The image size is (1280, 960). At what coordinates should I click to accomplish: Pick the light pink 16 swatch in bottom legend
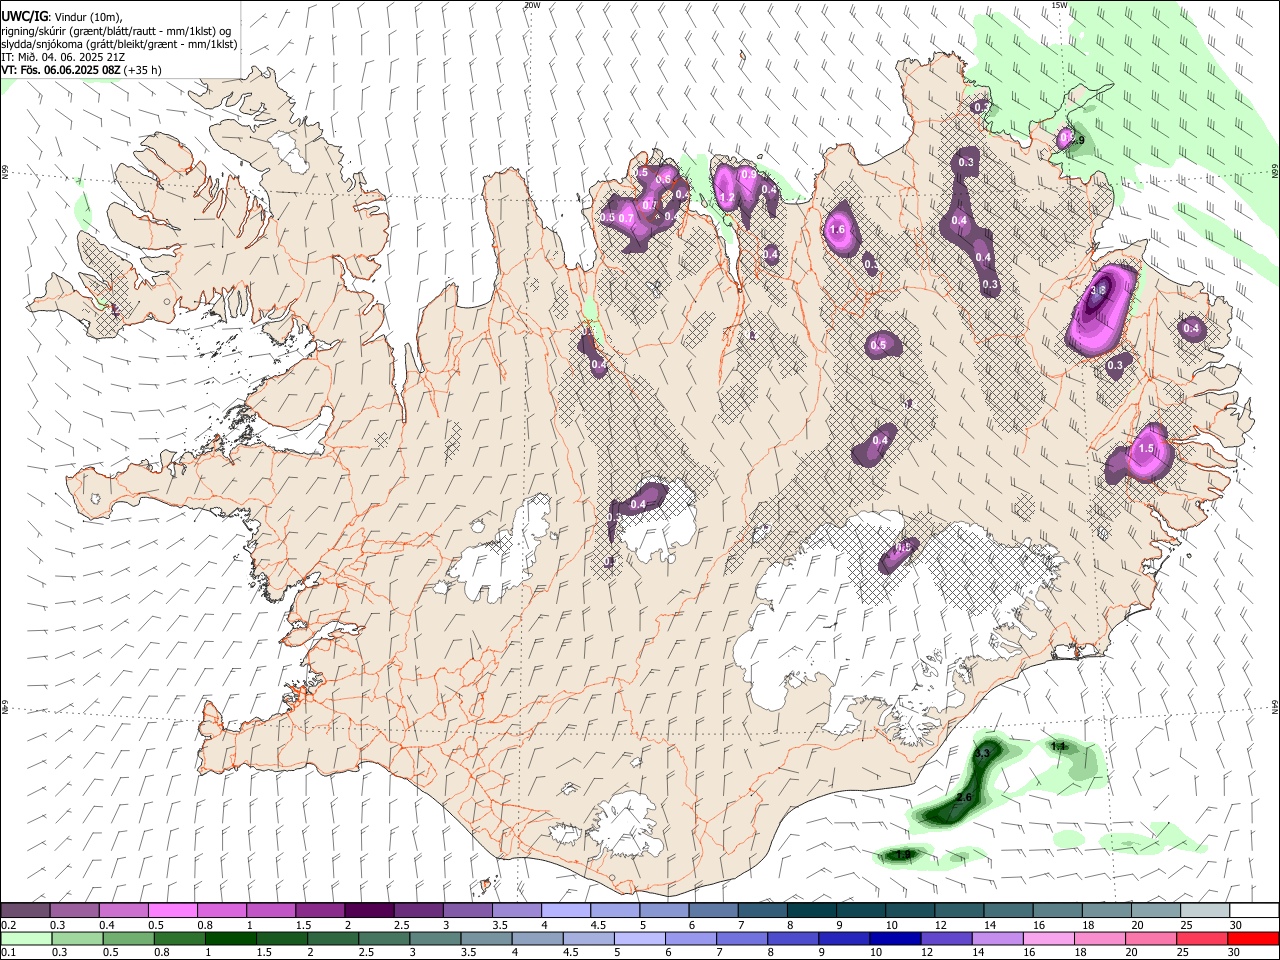click(1048, 938)
